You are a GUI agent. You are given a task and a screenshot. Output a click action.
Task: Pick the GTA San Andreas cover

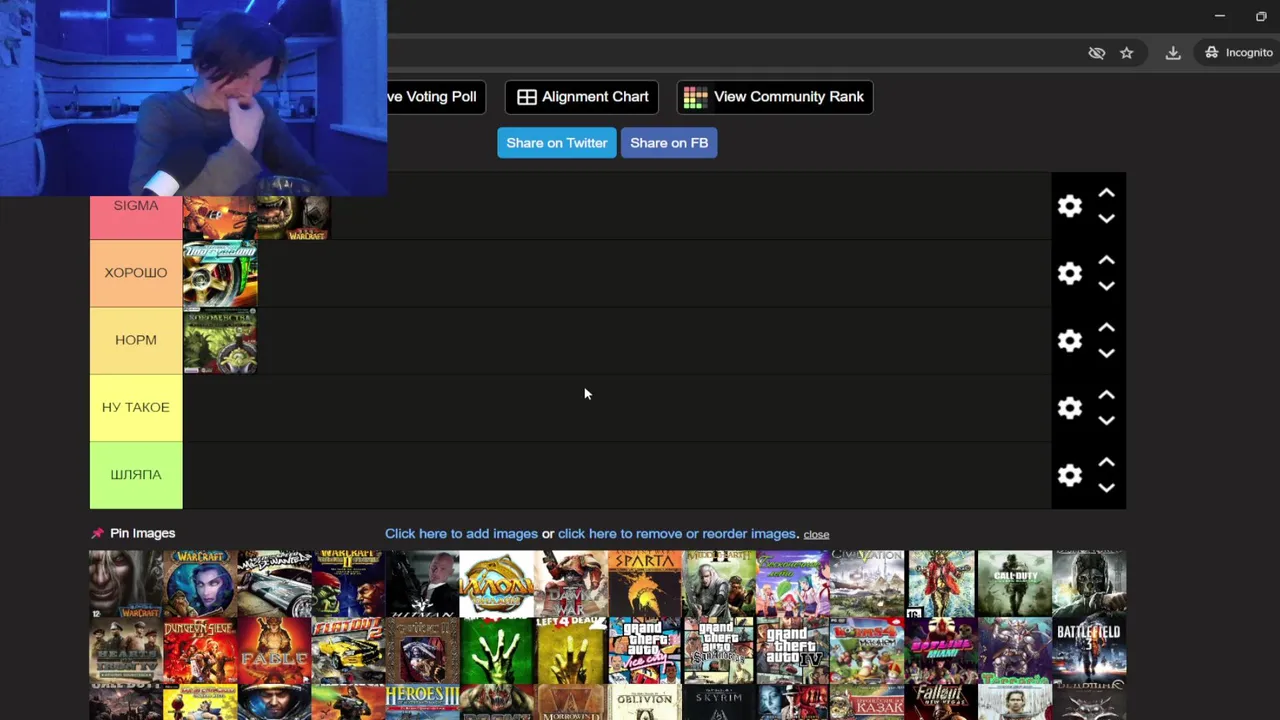[719, 651]
